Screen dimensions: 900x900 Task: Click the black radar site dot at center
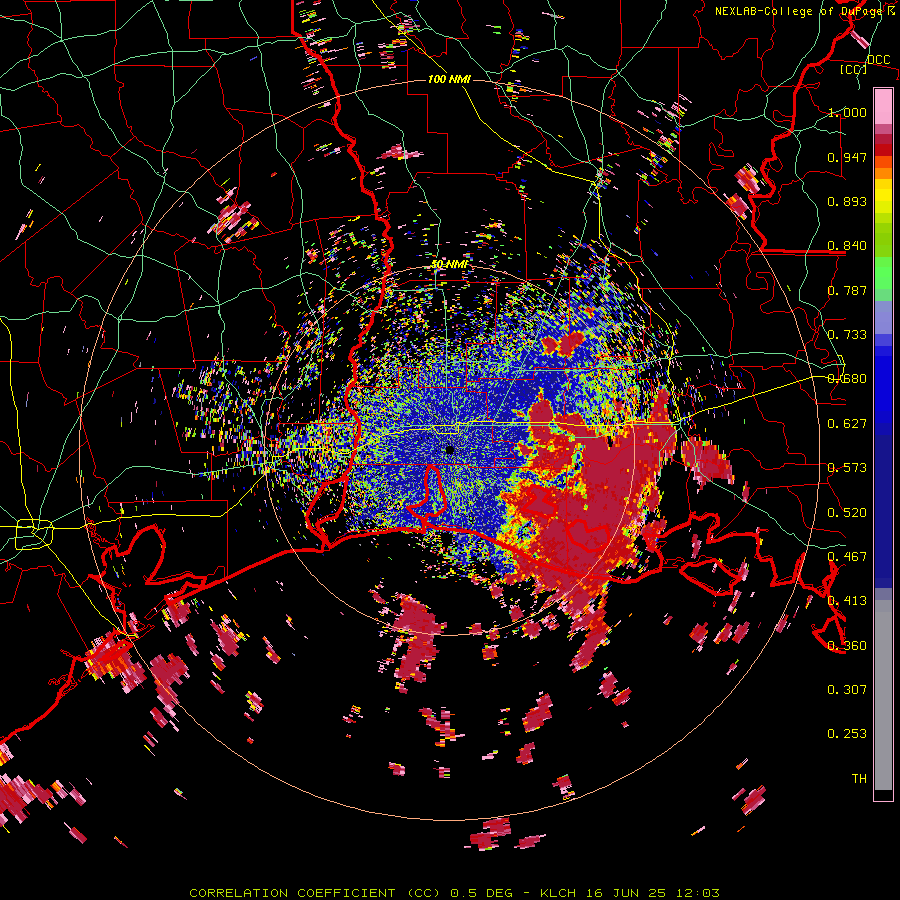point(450,450)
